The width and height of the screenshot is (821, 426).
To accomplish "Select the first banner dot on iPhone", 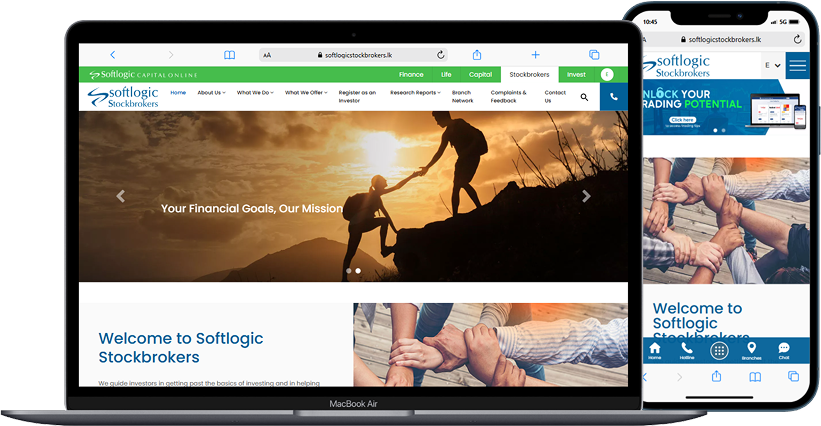I will click(x=715, y=130).
